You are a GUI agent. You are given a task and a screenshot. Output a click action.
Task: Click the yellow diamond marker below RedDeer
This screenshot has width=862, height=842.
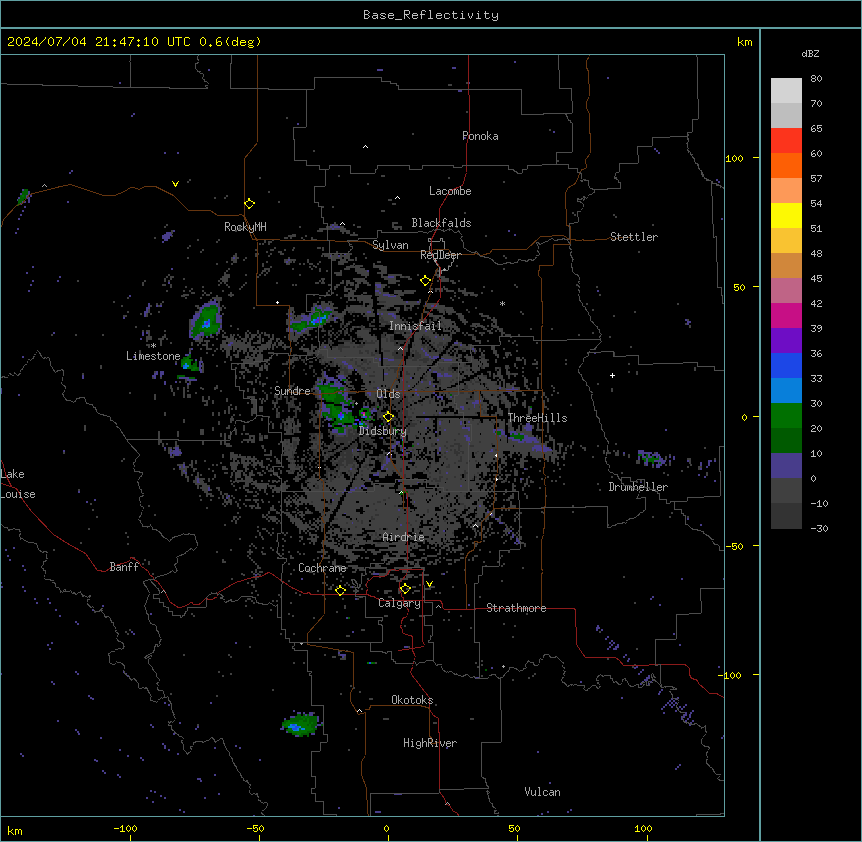tap(426, 281)
